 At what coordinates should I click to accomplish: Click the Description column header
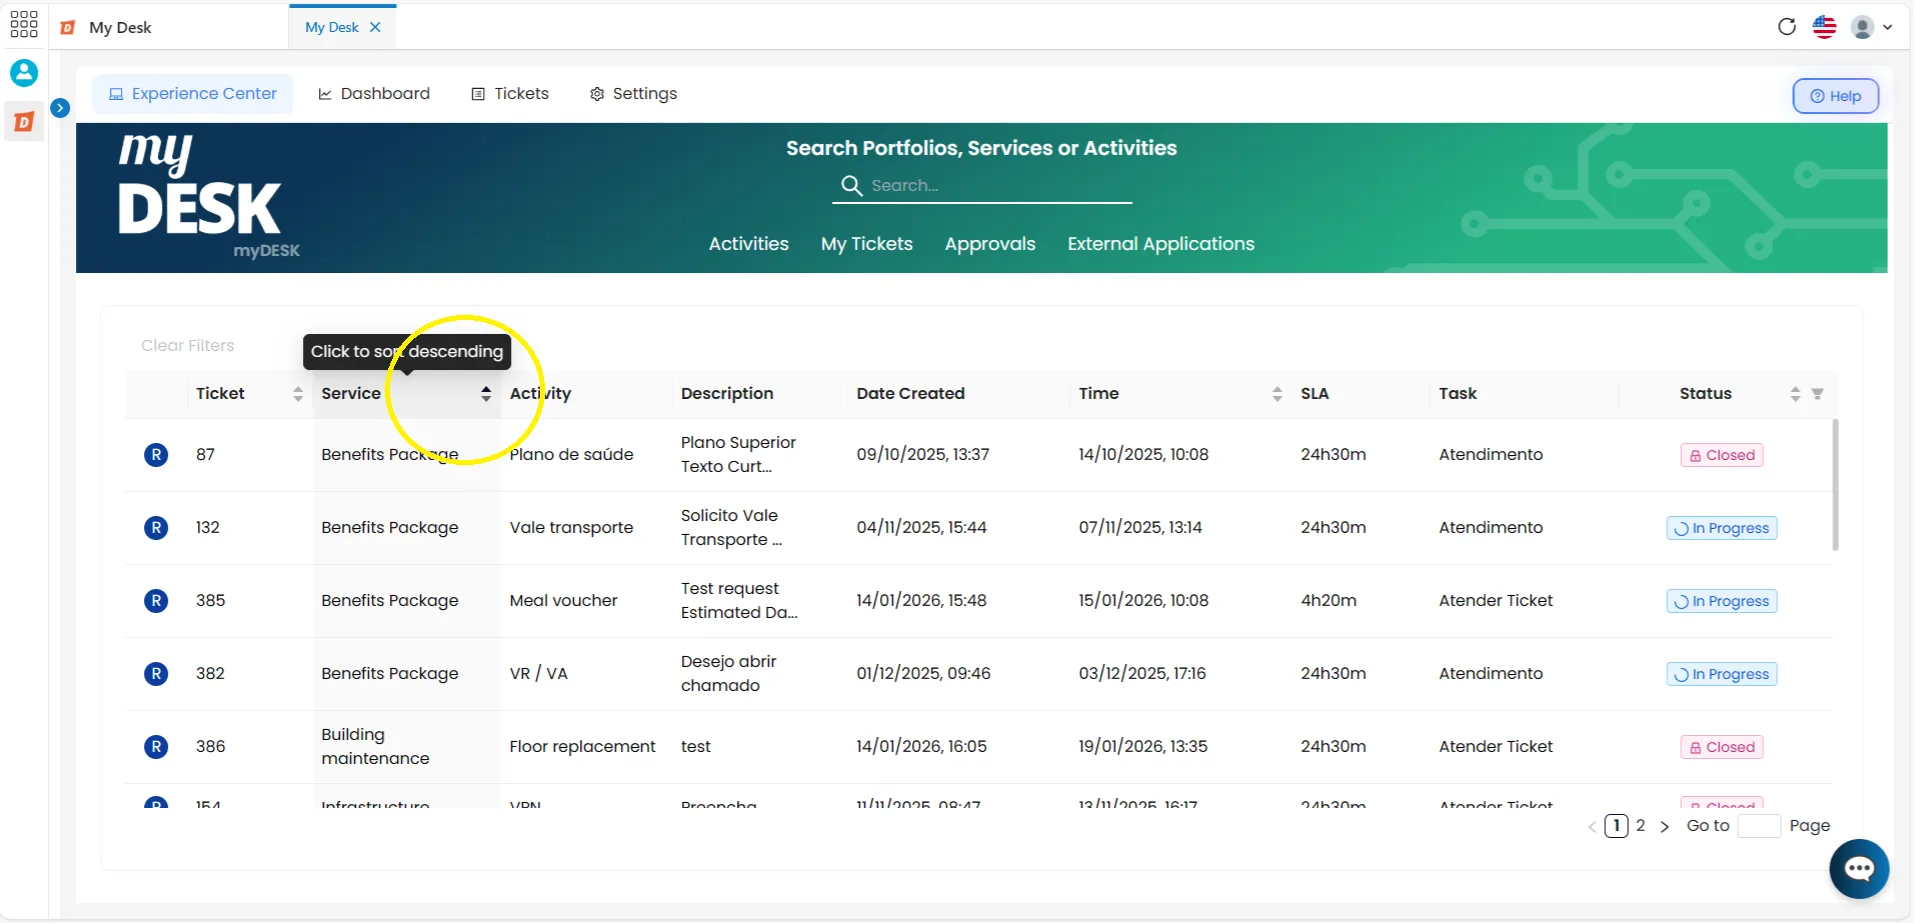pyautogui.click(x=727, y=394)
